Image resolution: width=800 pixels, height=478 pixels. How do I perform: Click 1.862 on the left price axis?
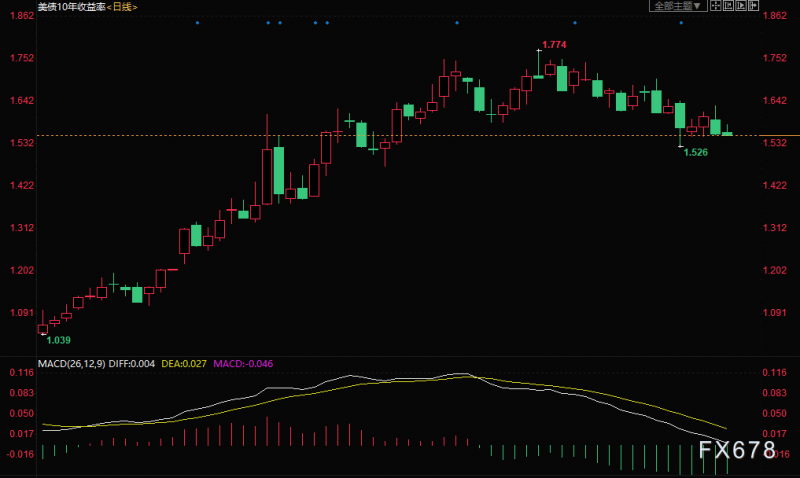point(22,16)
